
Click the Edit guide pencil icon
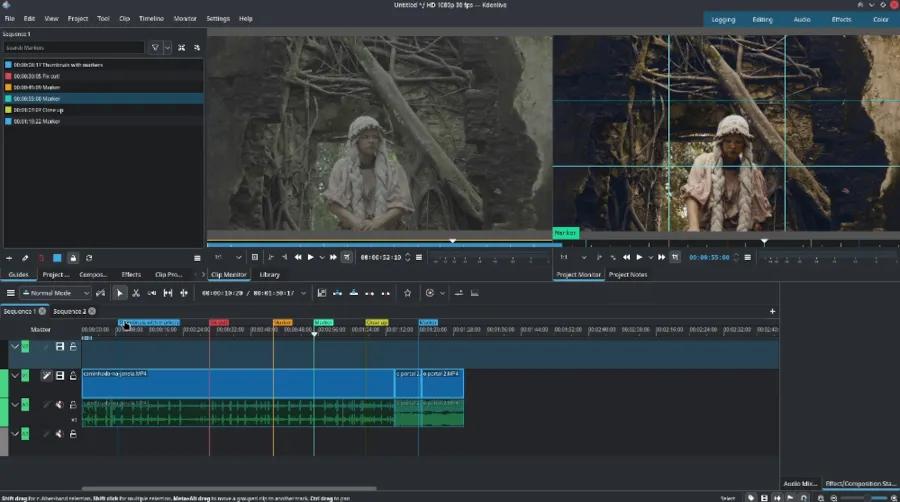pyautogui.click(x=25, y=258)
